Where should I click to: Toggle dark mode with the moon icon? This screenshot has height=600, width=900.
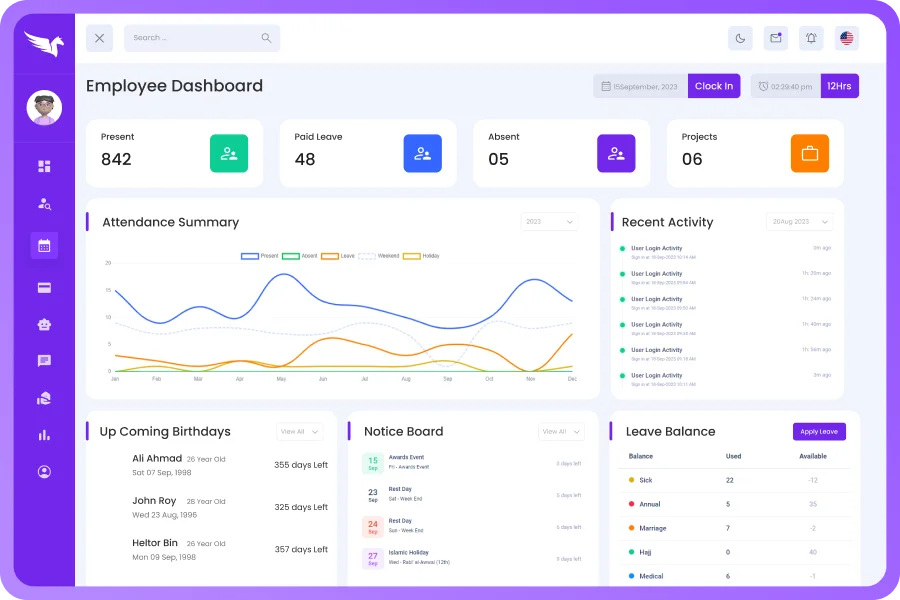coord(740,38)
